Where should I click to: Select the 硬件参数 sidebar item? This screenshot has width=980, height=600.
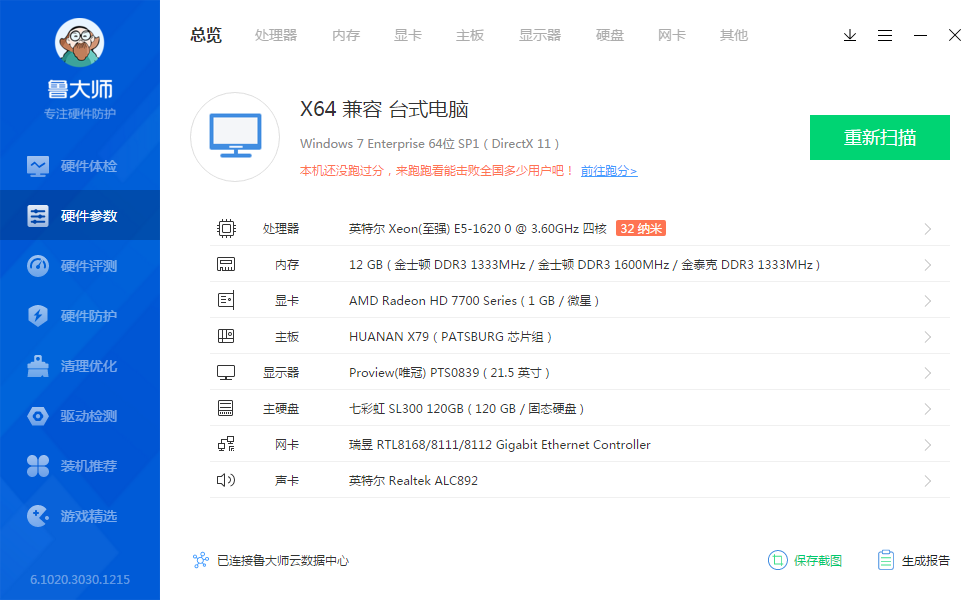coord(80,216)
